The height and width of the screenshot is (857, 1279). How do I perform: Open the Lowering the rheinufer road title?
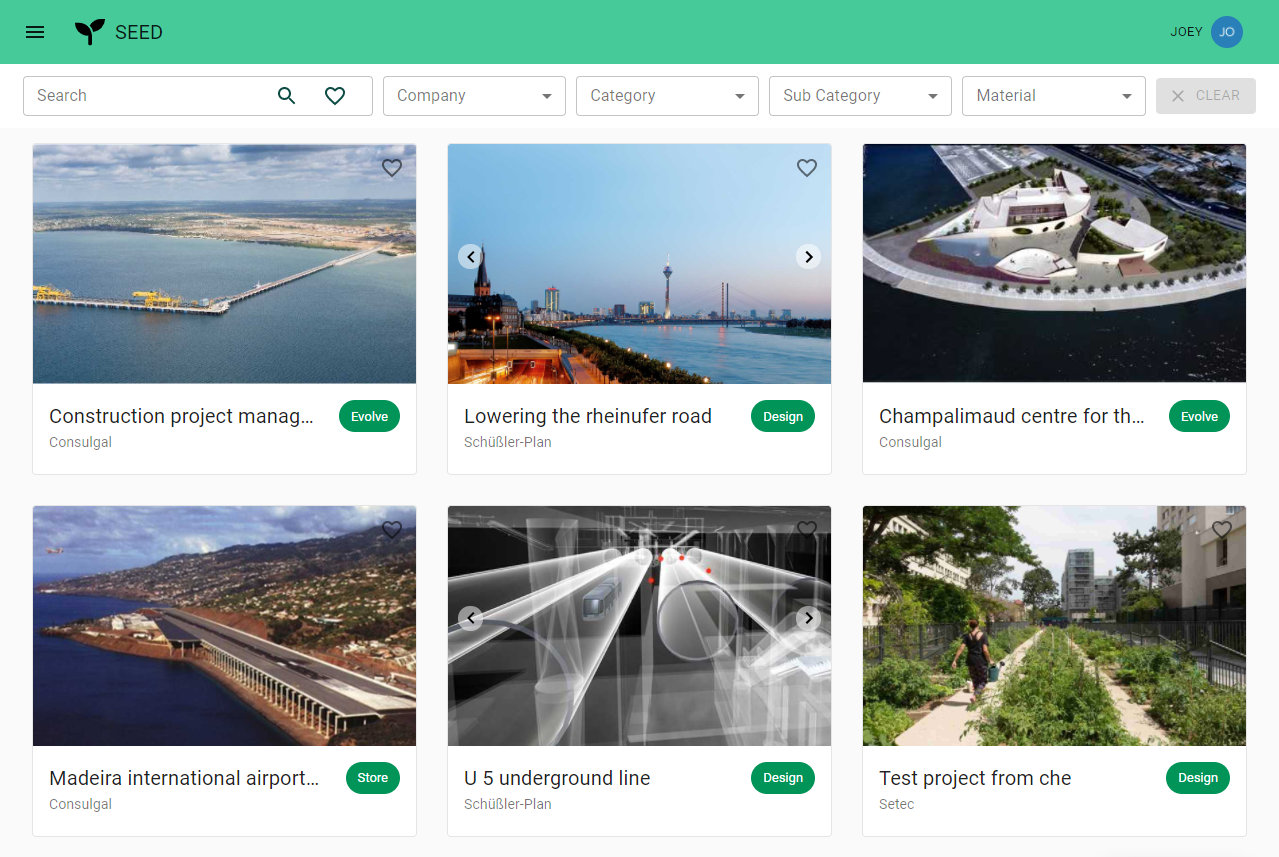[588, 416]
